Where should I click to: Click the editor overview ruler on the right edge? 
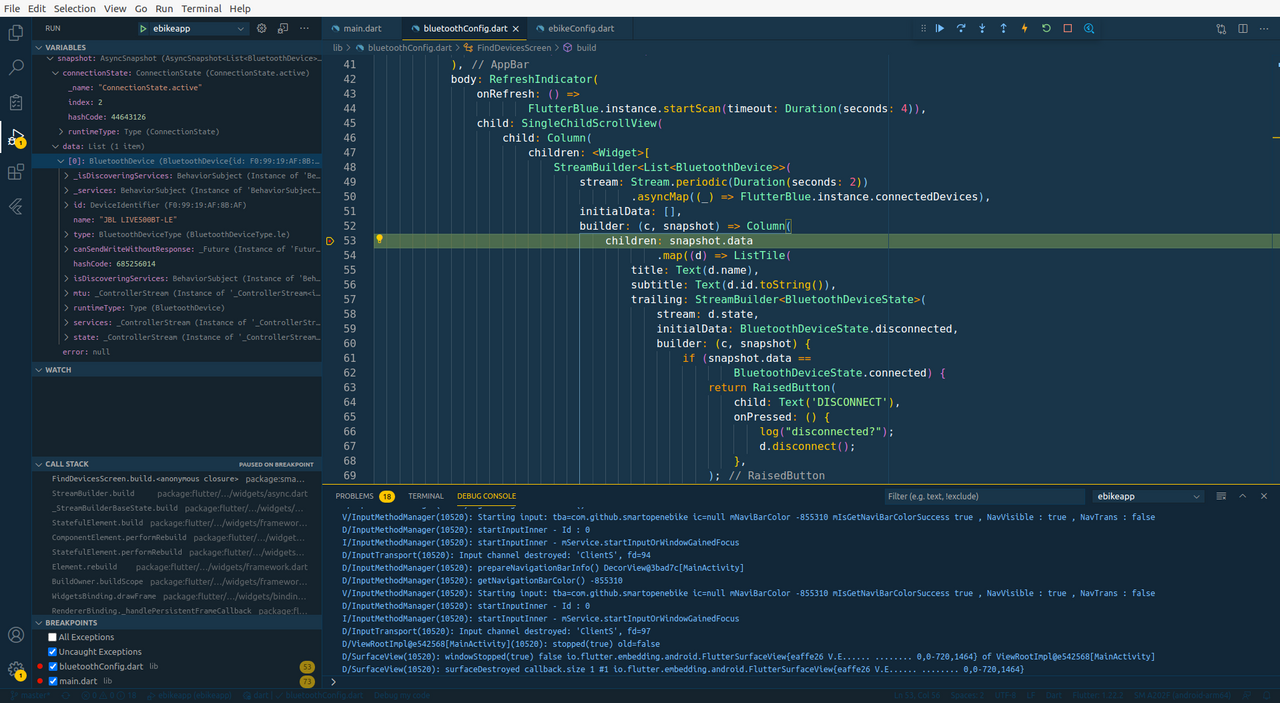(x=1276, y=270)
